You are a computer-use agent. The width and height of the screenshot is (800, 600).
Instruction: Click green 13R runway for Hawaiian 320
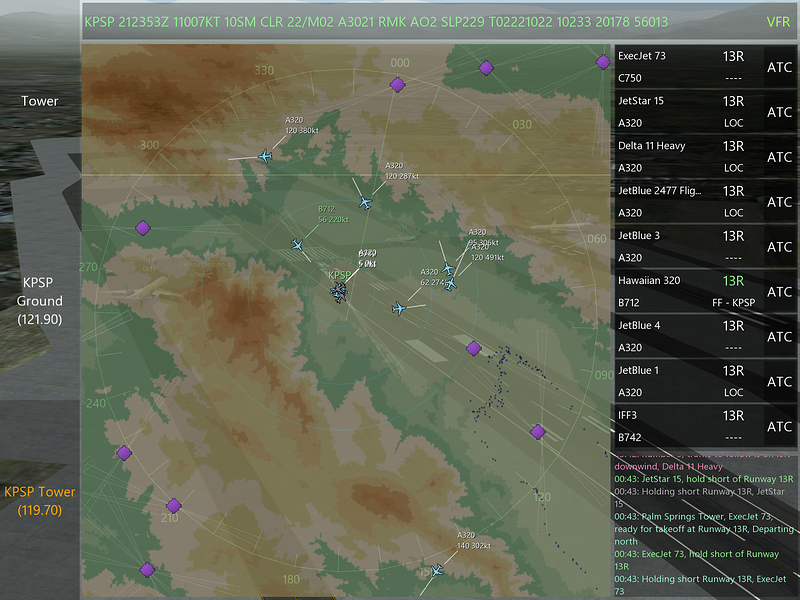733,281
